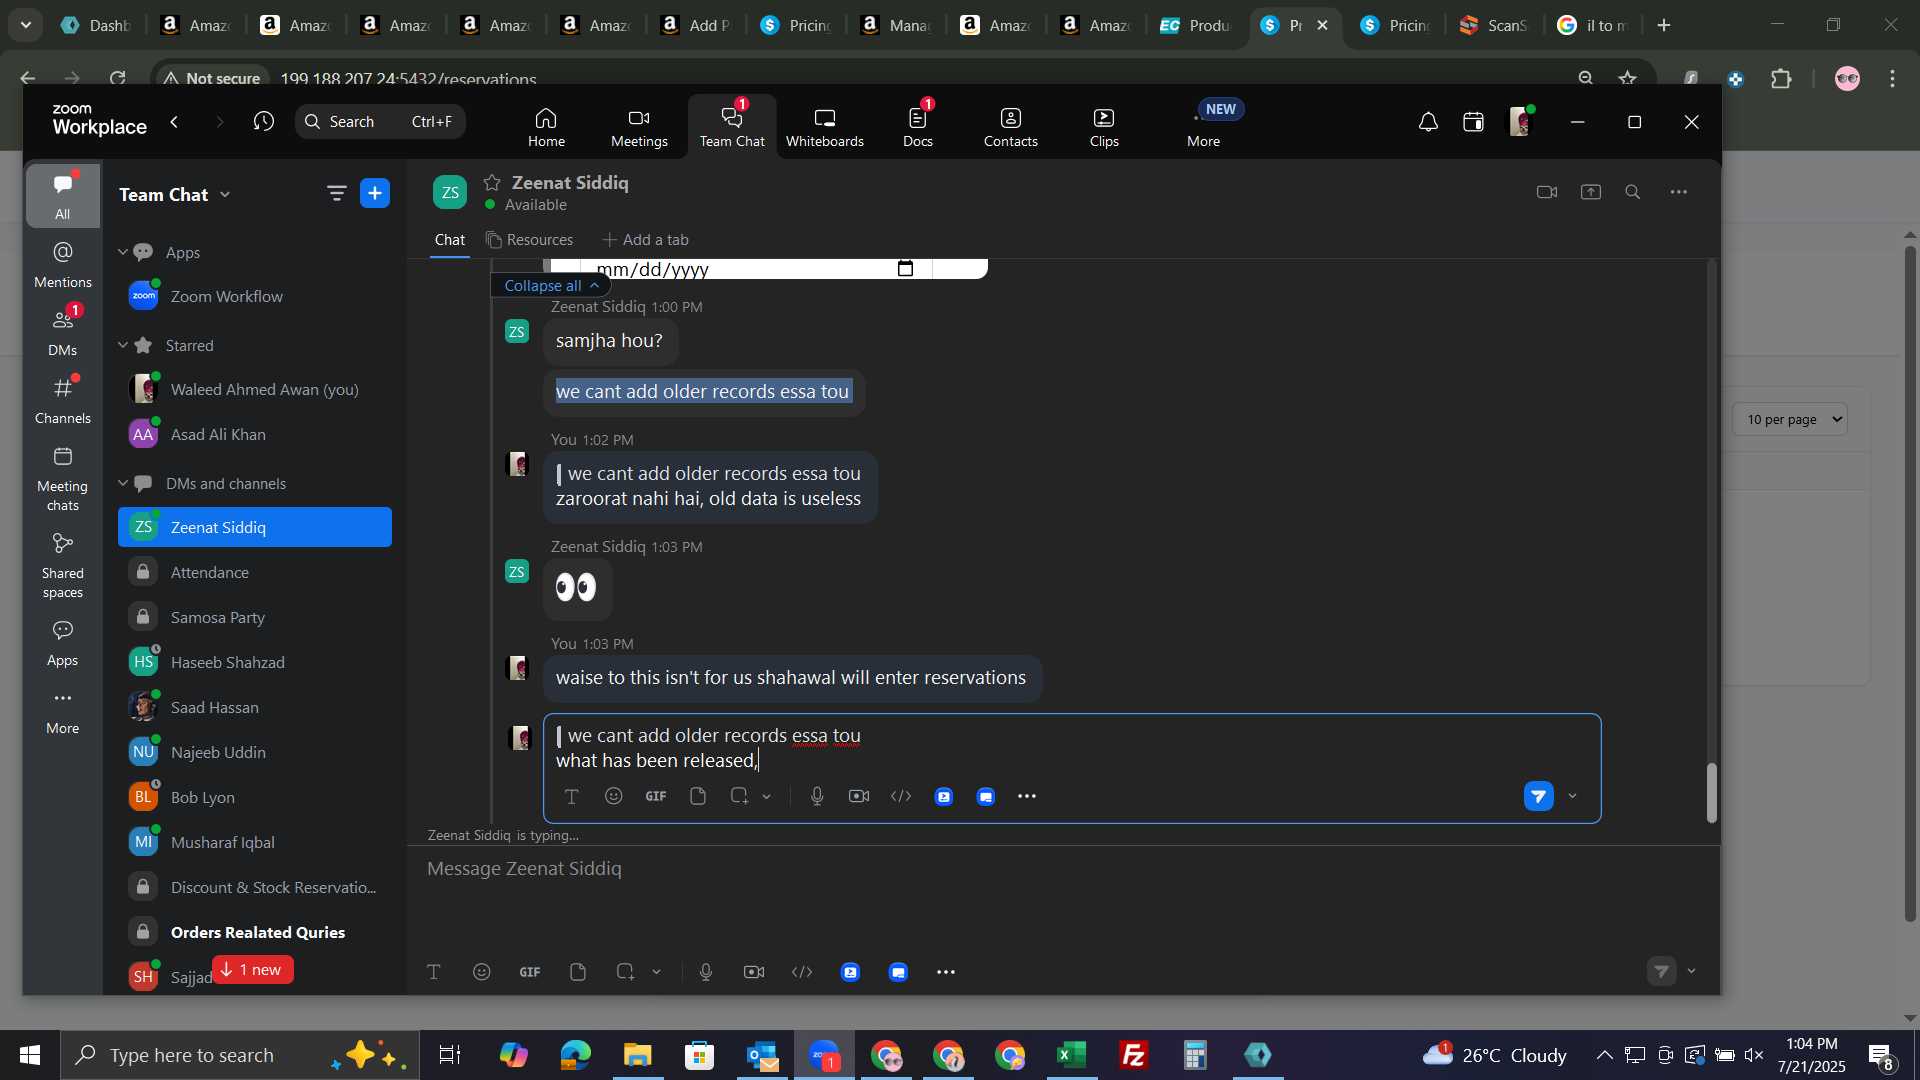Open the Clips tab

tap(1104, 127)
